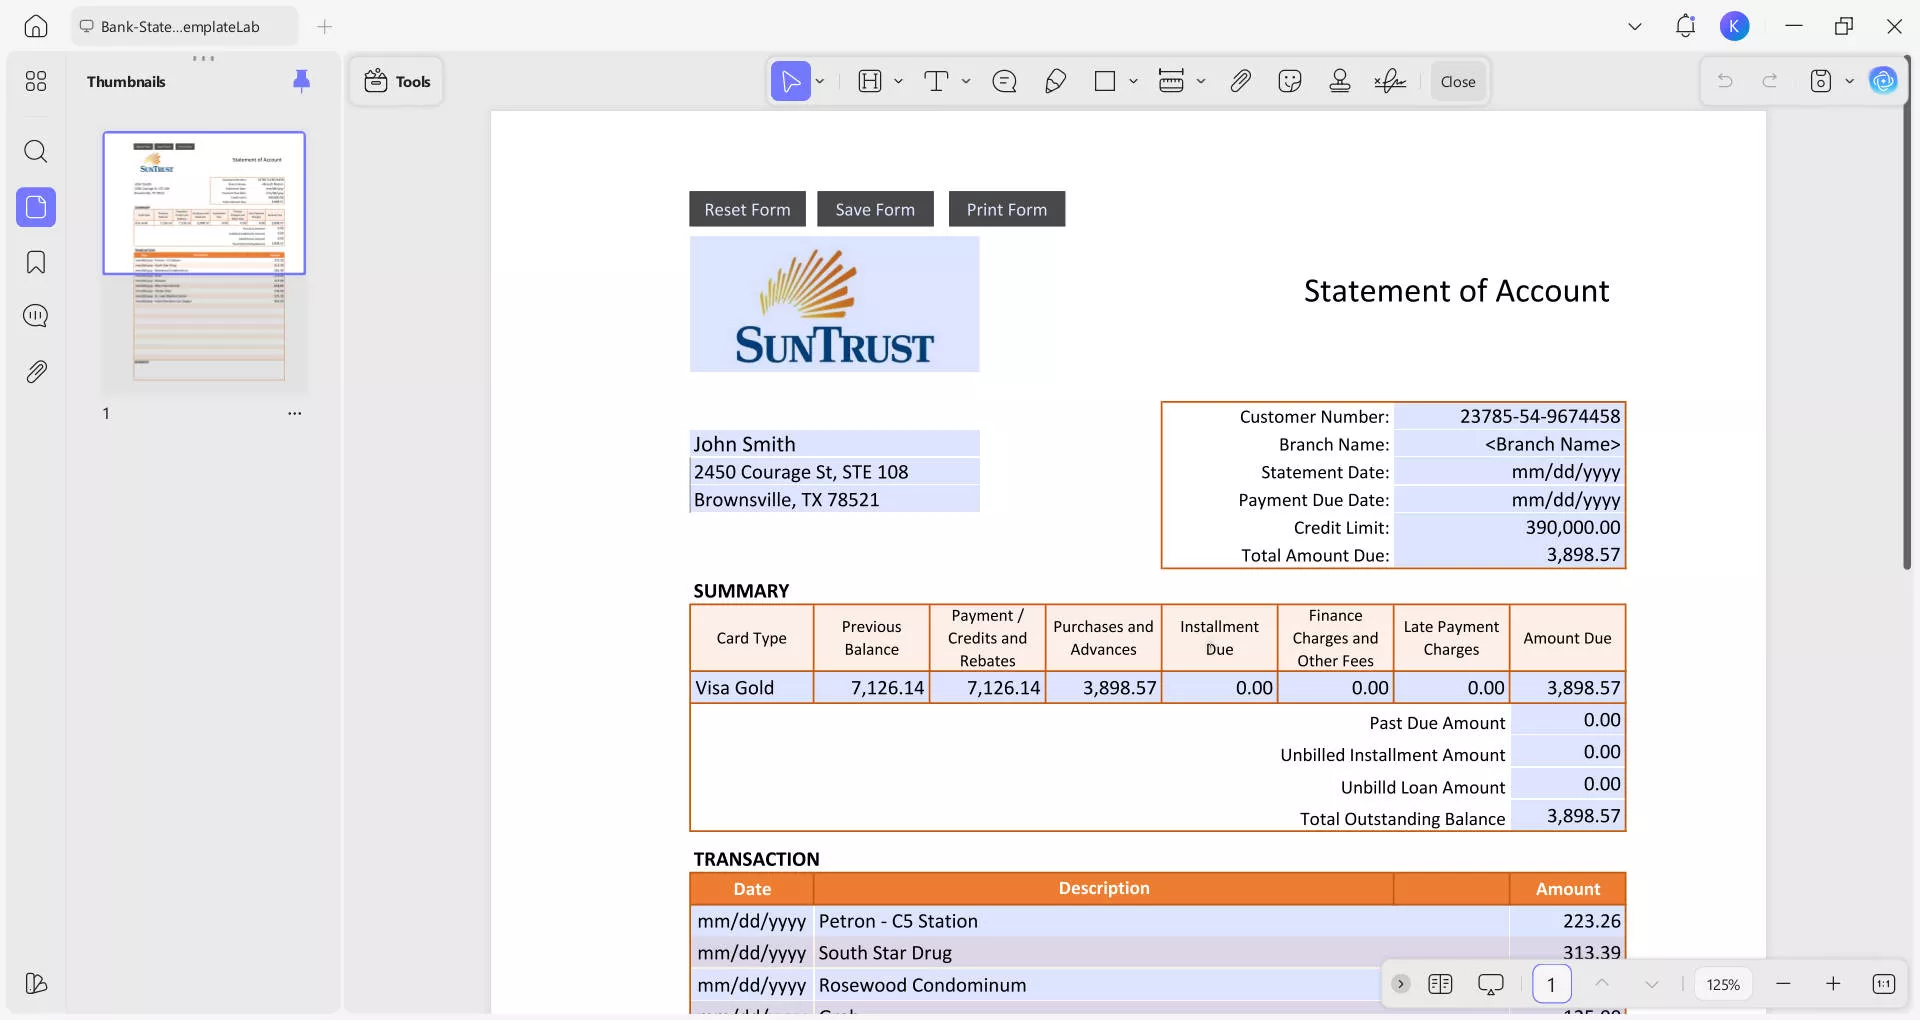Viewport: 1920px width, 1020px height.
Task: Select the Signature tool
Action: [x=1390, y=81]
